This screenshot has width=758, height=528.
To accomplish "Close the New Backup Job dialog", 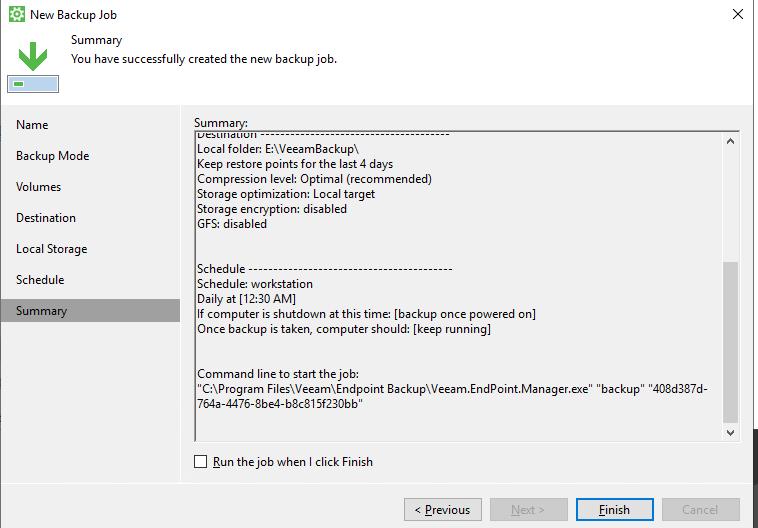I will (x=738, y=14).
